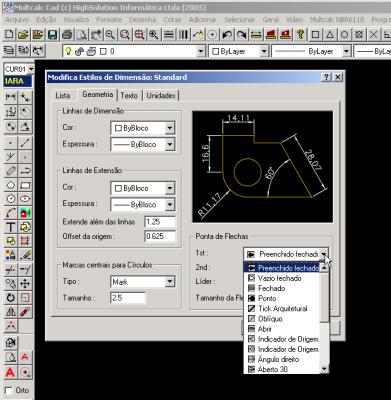Open the ByLayer linetype dropdown in toolbar
Viewport: 391px width, 400px height.
coord(346,51)
